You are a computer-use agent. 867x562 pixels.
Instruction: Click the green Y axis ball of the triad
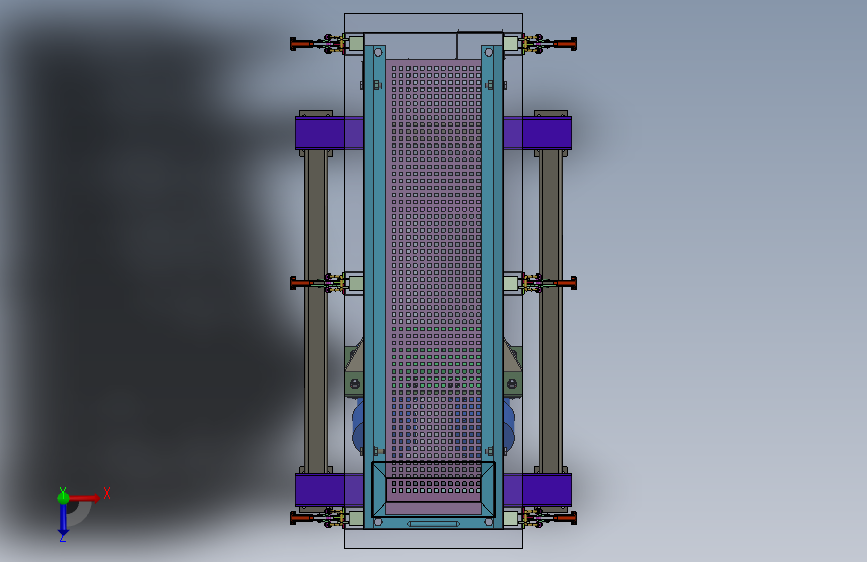tap(63, 497)
